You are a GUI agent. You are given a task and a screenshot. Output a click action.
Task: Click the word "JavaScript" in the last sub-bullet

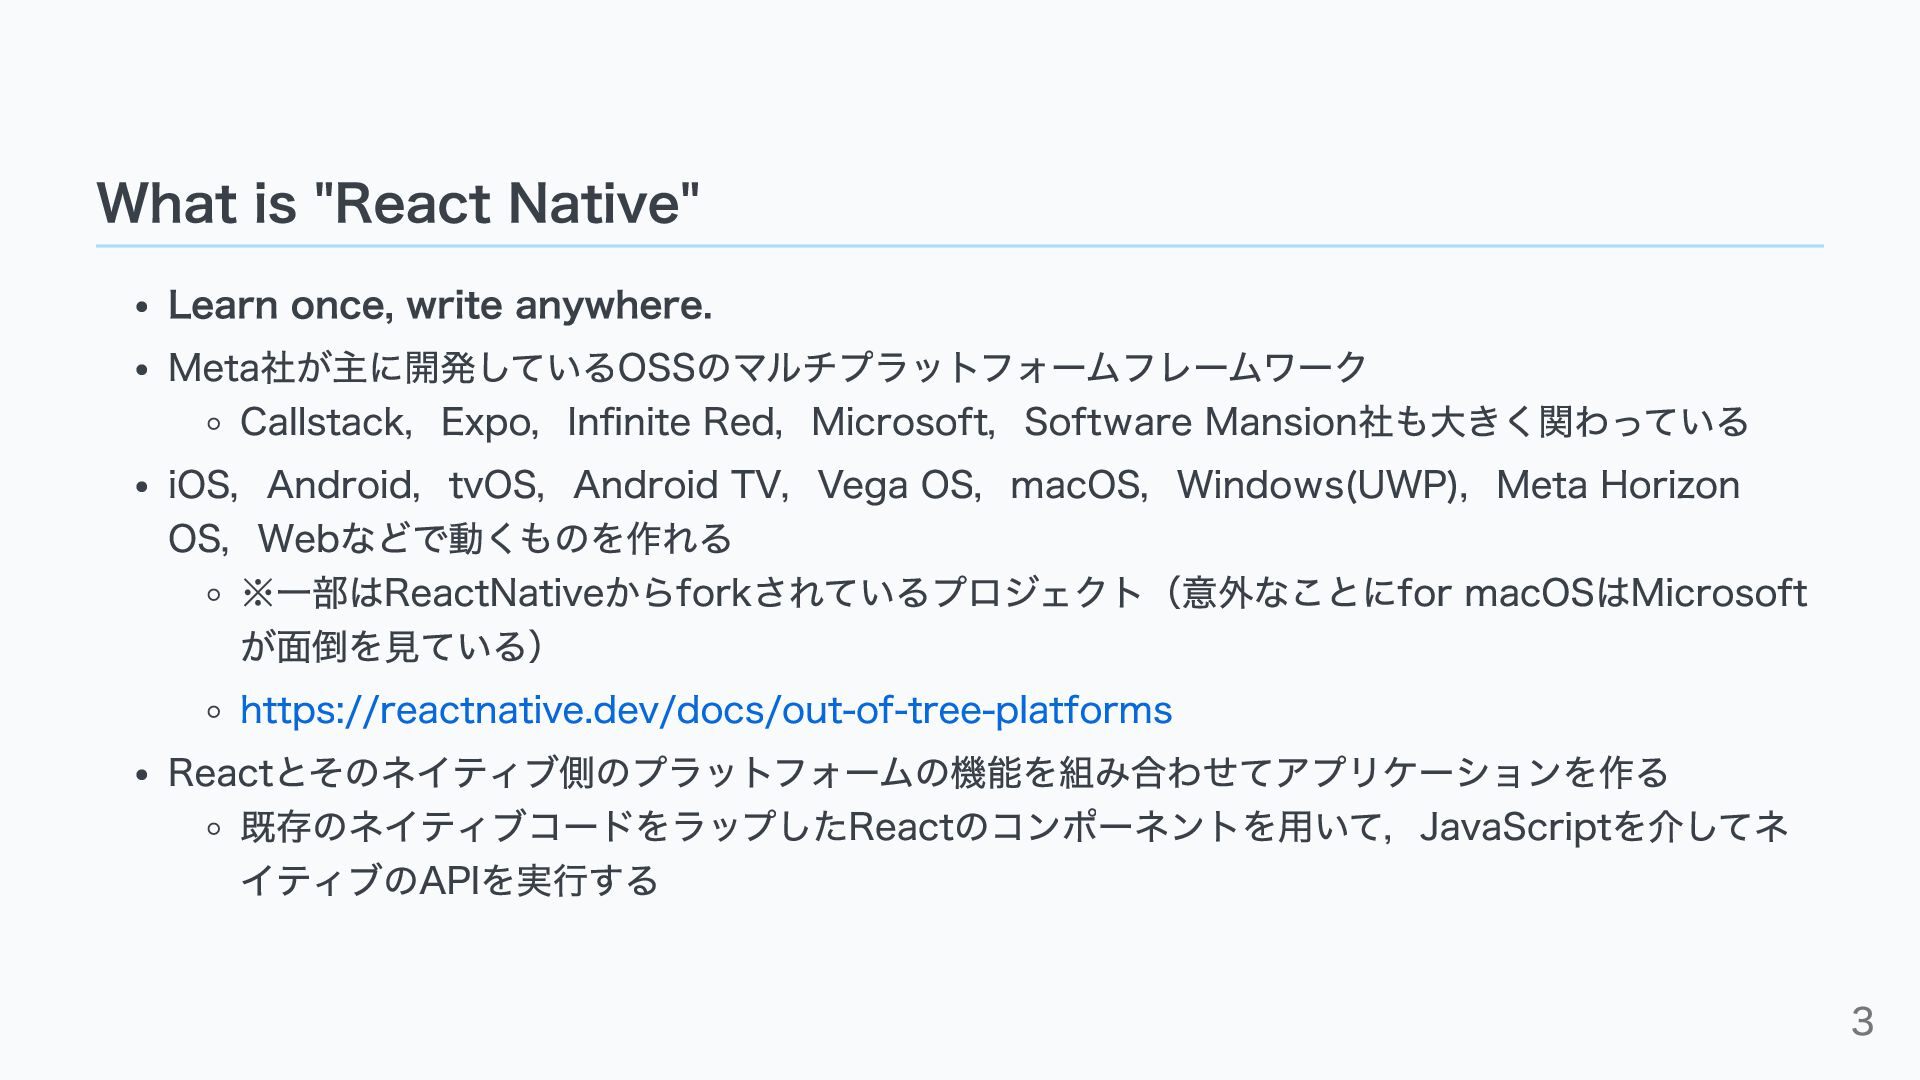[1515, 827]
